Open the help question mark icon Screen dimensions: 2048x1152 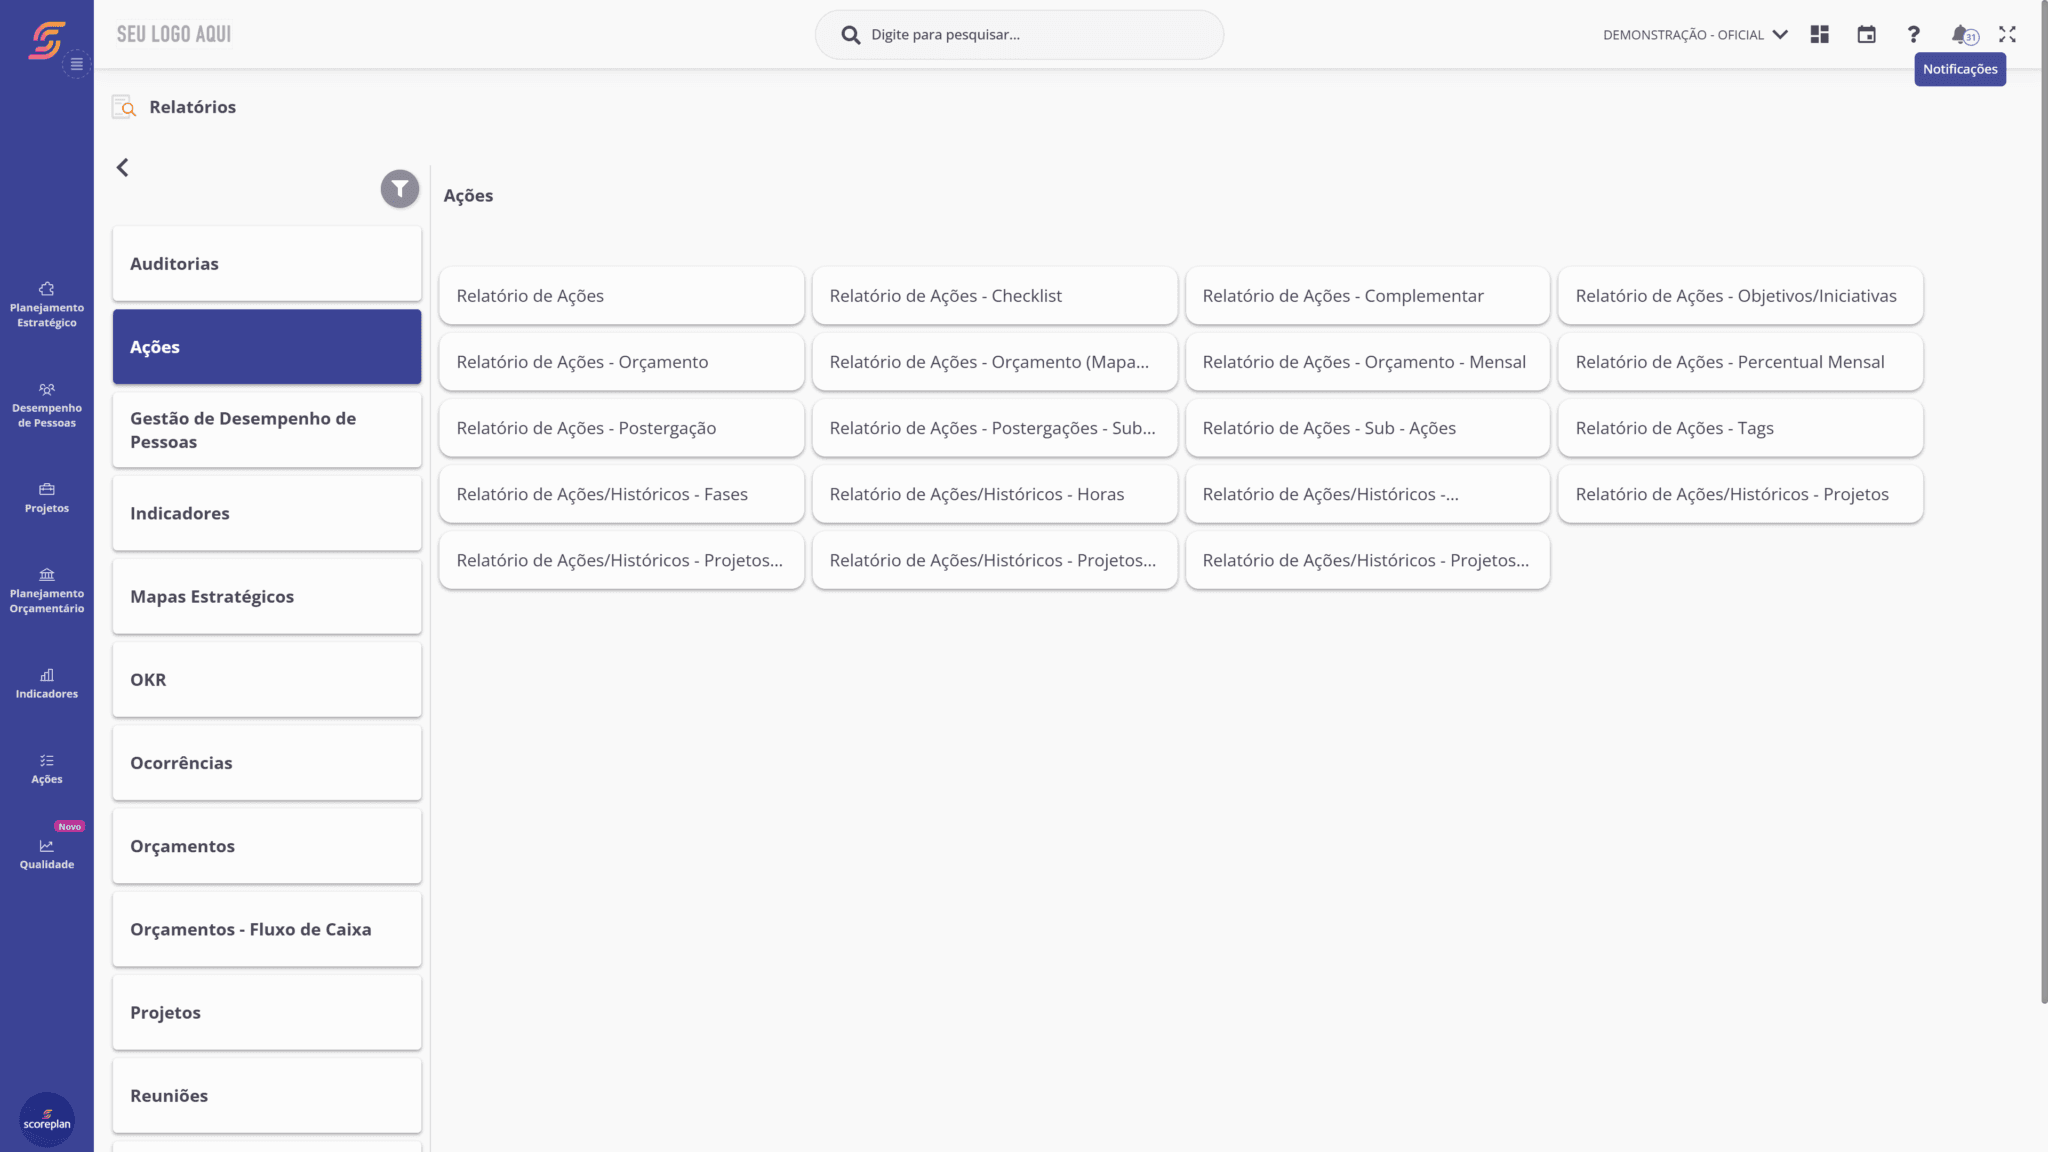(1912, 34)
